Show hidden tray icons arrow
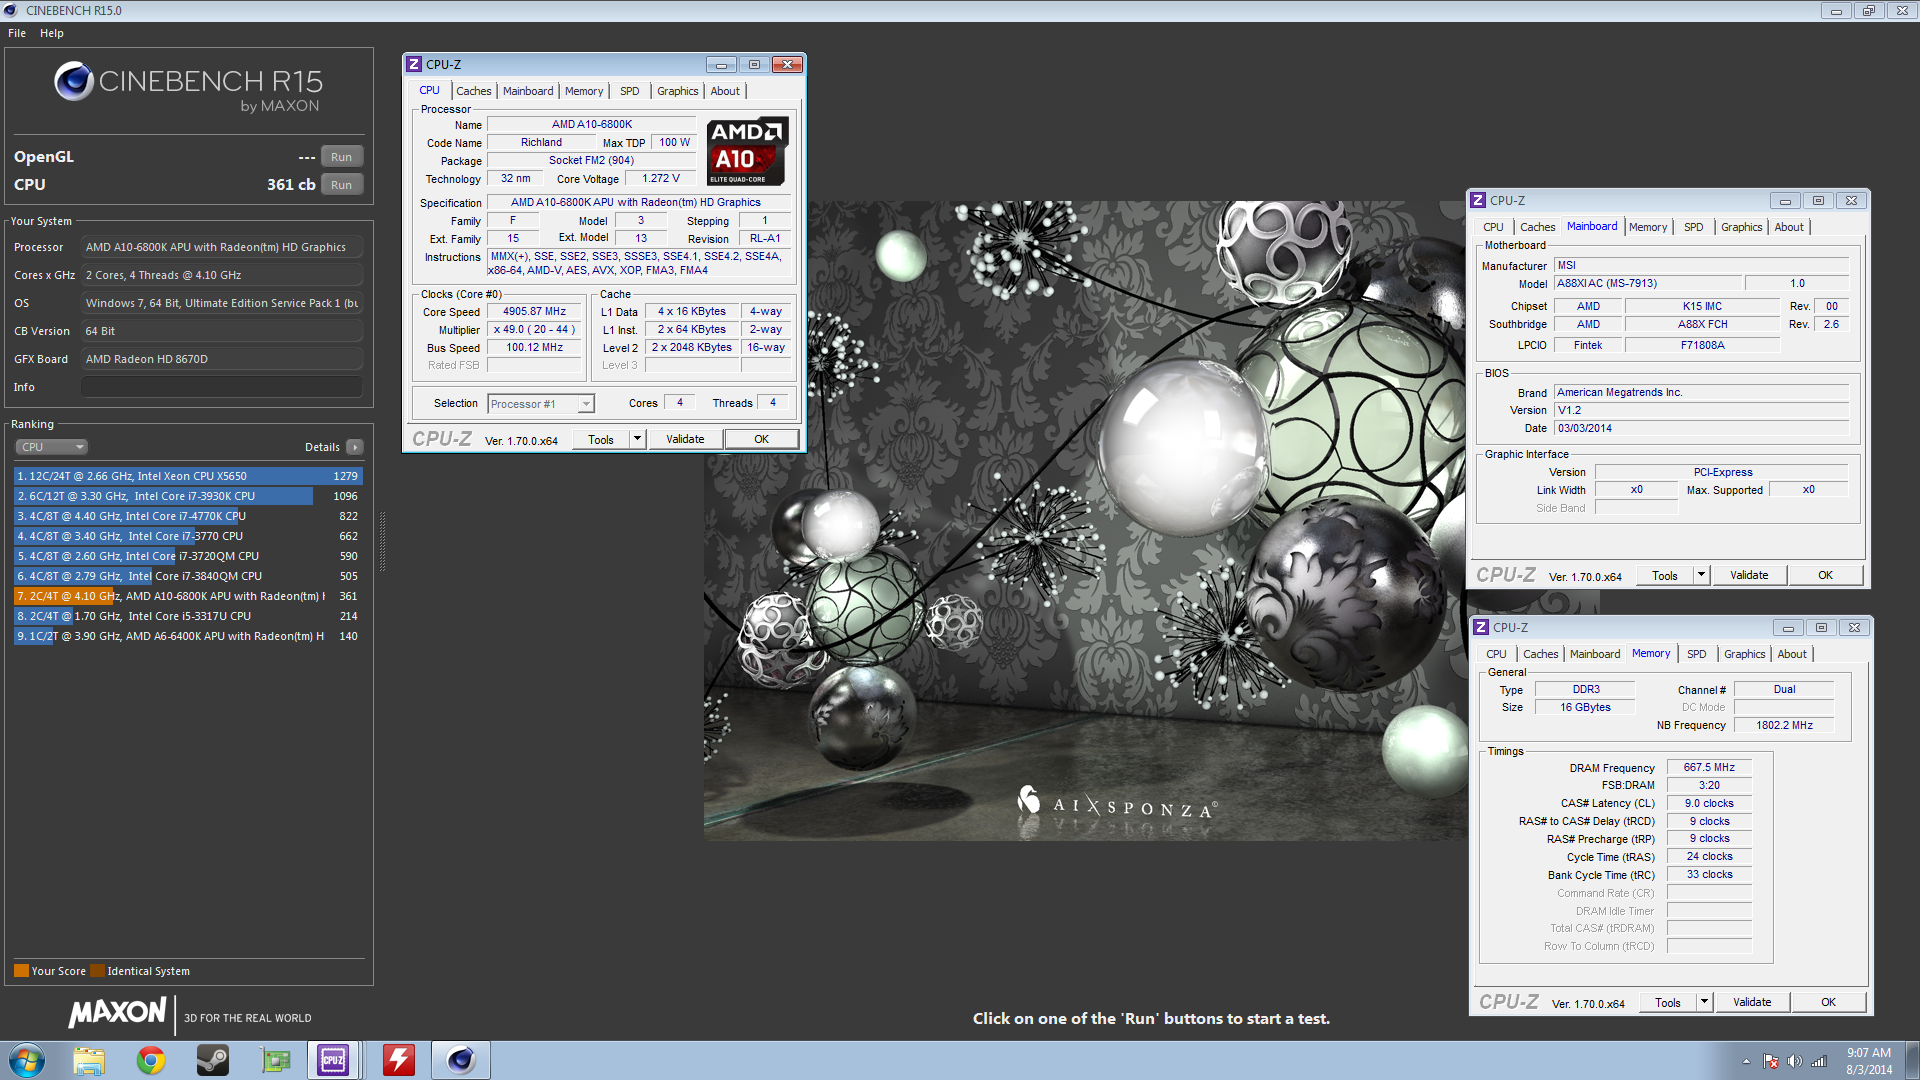This screenshot has height=1080, width=1920. [1746, 1061]
